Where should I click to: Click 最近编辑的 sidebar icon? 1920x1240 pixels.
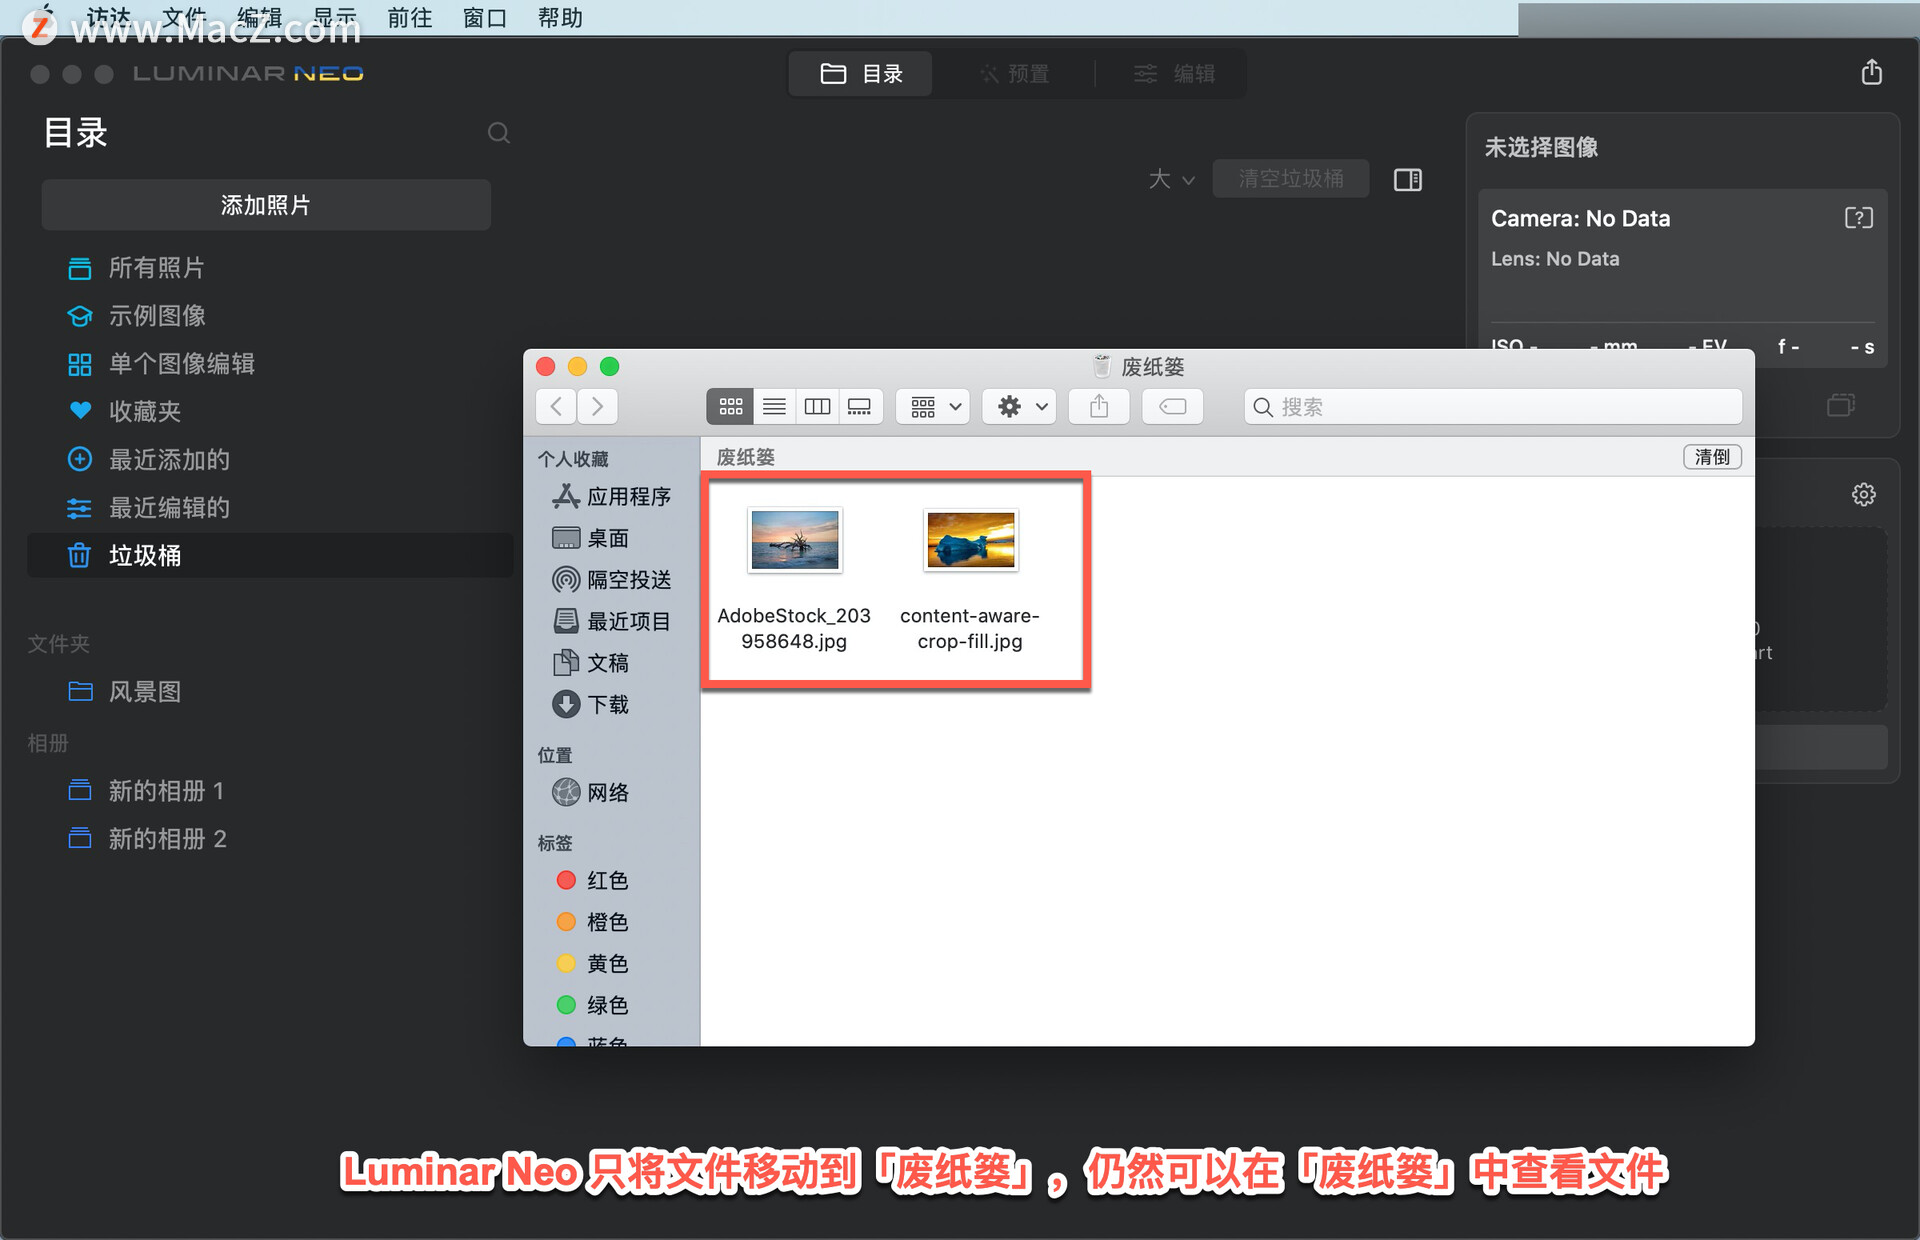pos(78,507)
